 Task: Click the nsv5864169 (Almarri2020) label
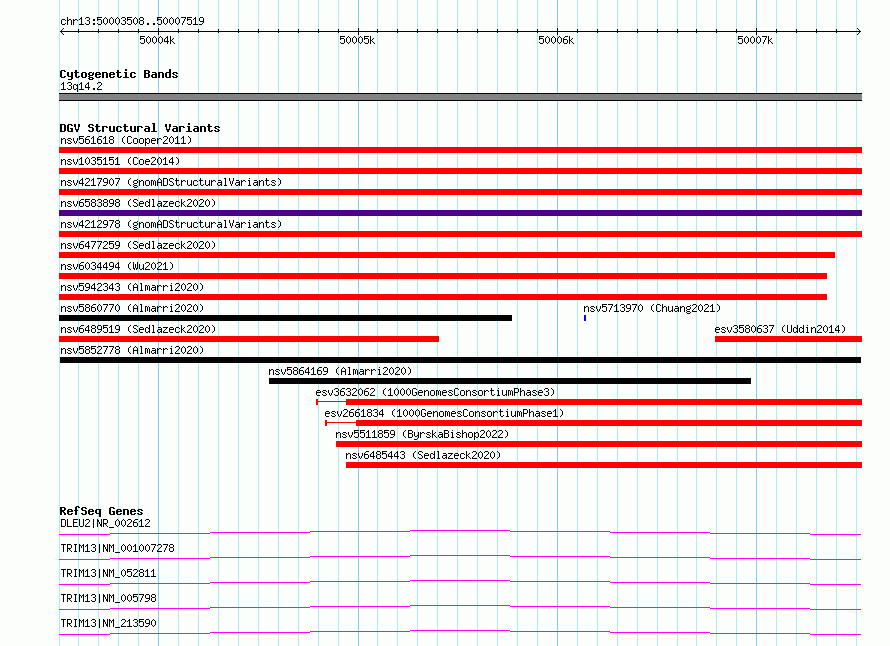click(x=340, y=371)
